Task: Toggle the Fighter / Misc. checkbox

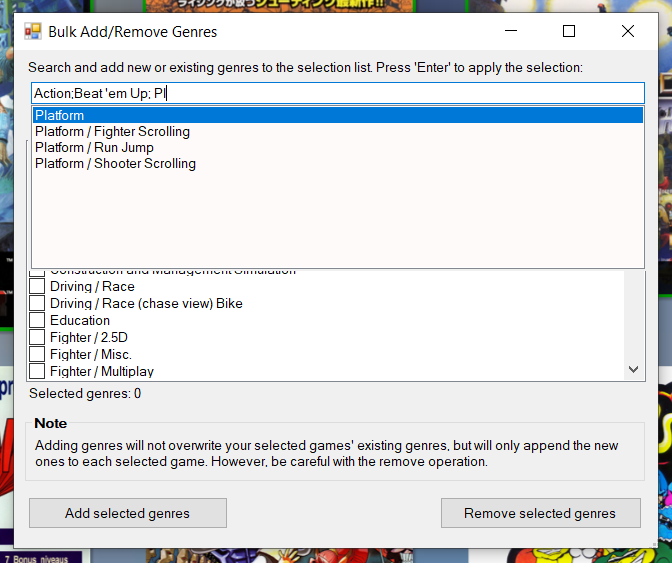Action: coord(37,354)
